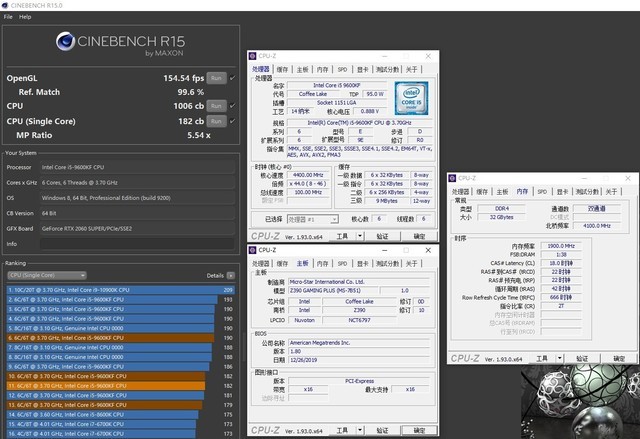Open the 处理器 #1 selection dropdown
Image resolution: width=640 pixels, height=439 pixels.
click(313, 219)
